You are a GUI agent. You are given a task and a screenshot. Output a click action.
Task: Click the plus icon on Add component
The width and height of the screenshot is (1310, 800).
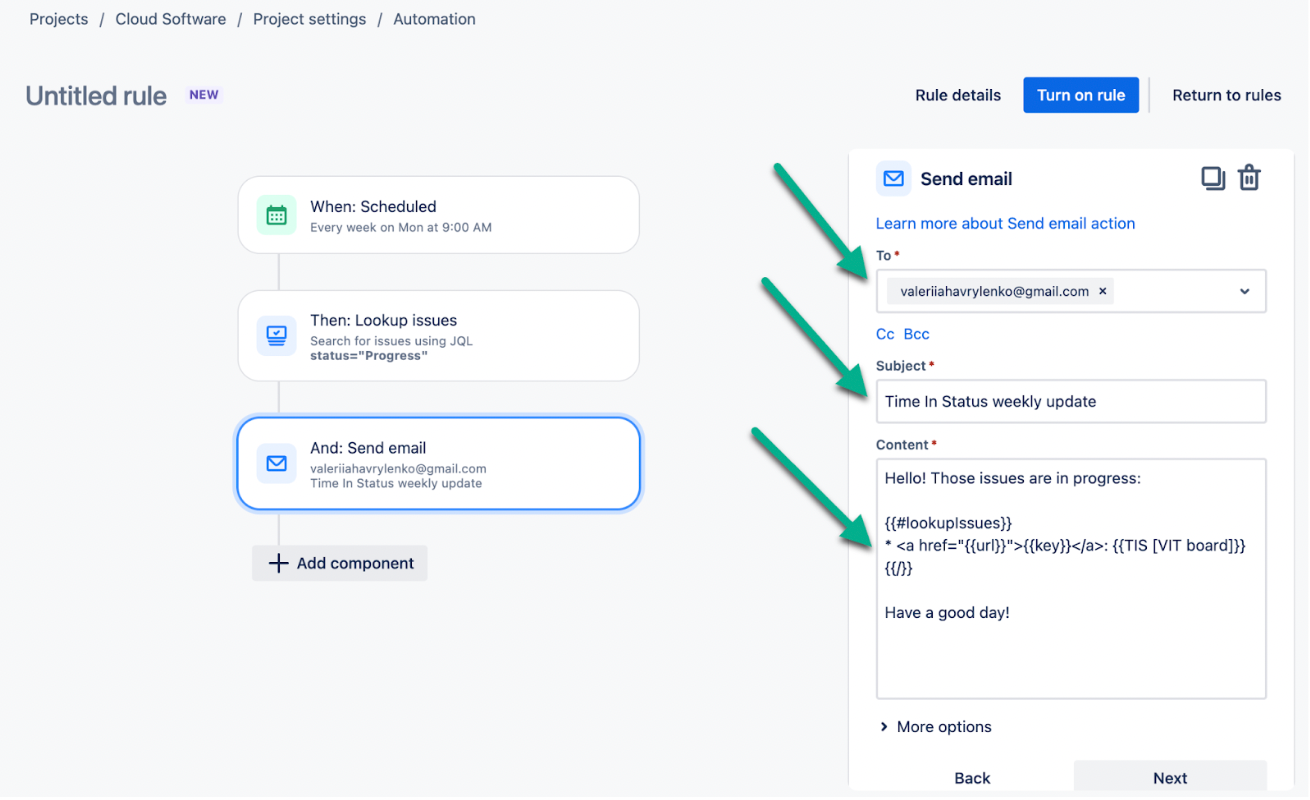[x=279, y=563]
